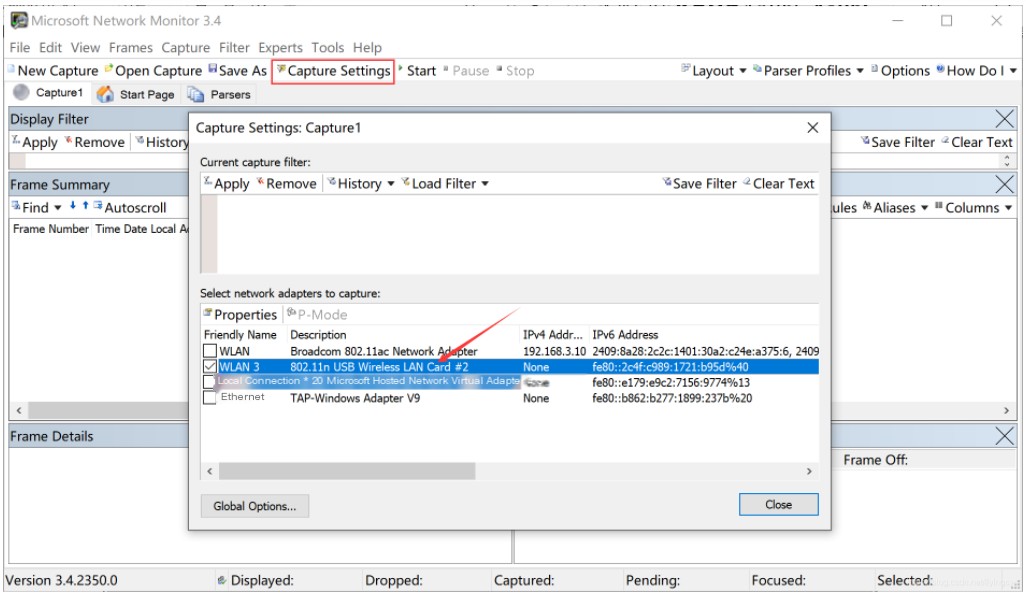Switch to the Parsers tab
Image resolution: width=1026 pixels, height=597 pixels.
point(219,94)
